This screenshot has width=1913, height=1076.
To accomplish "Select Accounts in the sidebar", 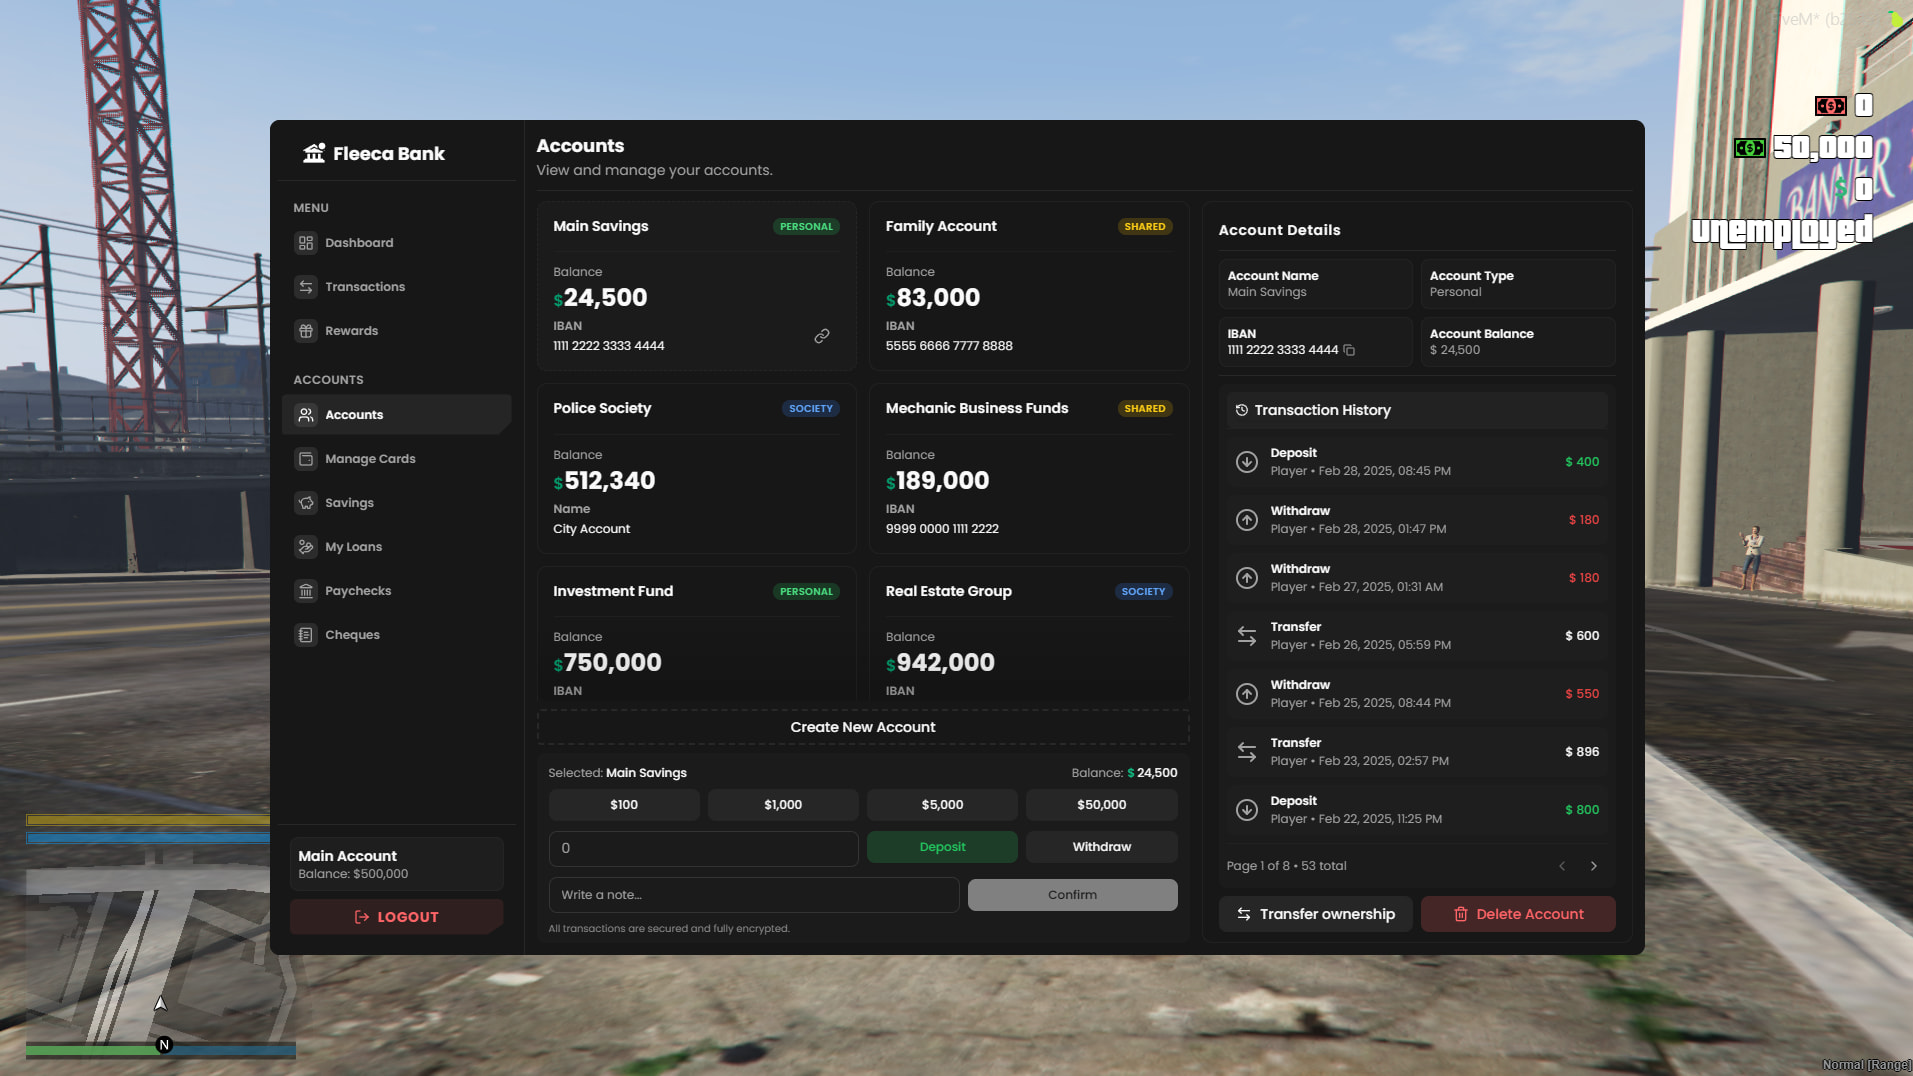I will tap(397, 415).
